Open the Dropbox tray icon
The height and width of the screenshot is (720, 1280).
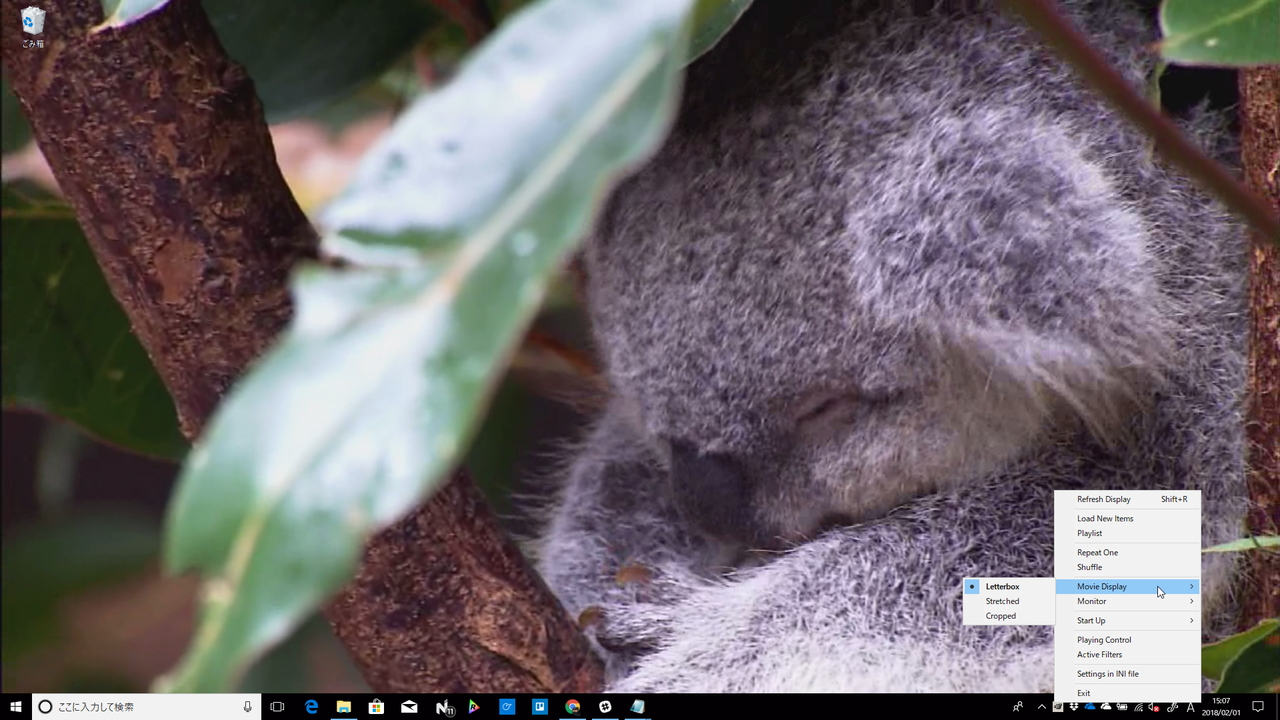[1074, 706]
